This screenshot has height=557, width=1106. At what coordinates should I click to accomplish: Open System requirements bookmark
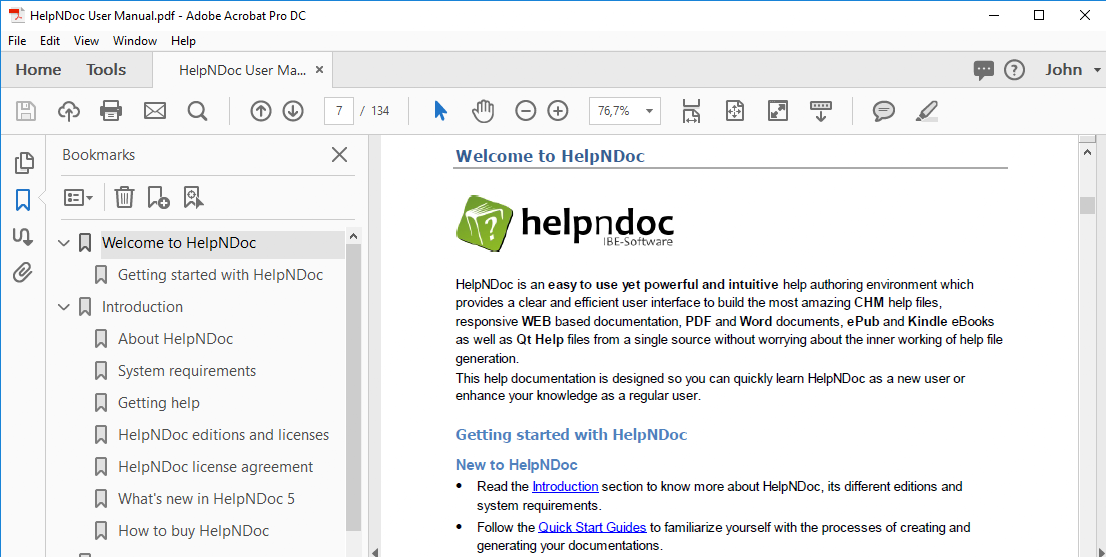click(x=187, y=371)
